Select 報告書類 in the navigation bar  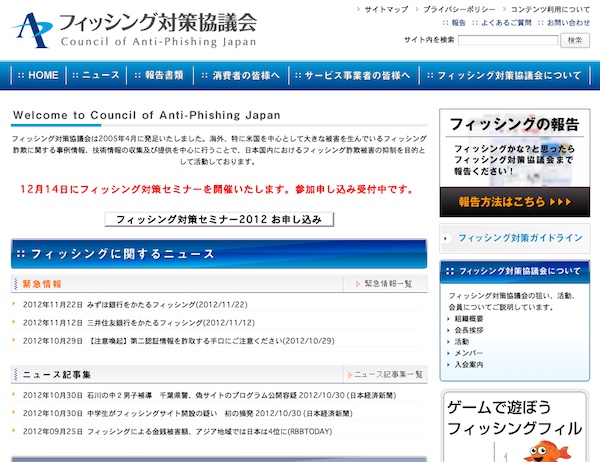click(x=159, y=75)
